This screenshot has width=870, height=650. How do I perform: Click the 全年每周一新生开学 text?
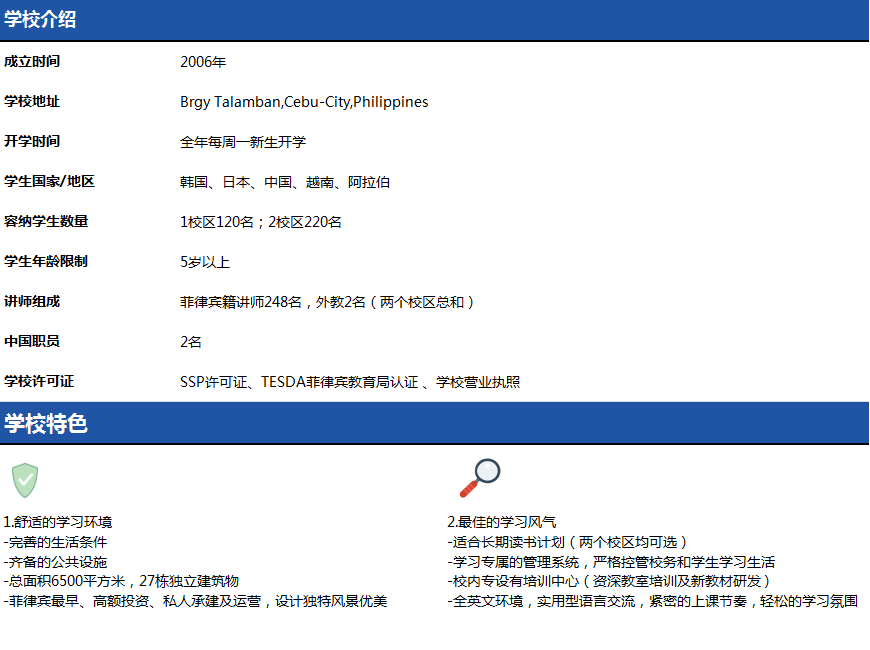pos(243,142)
